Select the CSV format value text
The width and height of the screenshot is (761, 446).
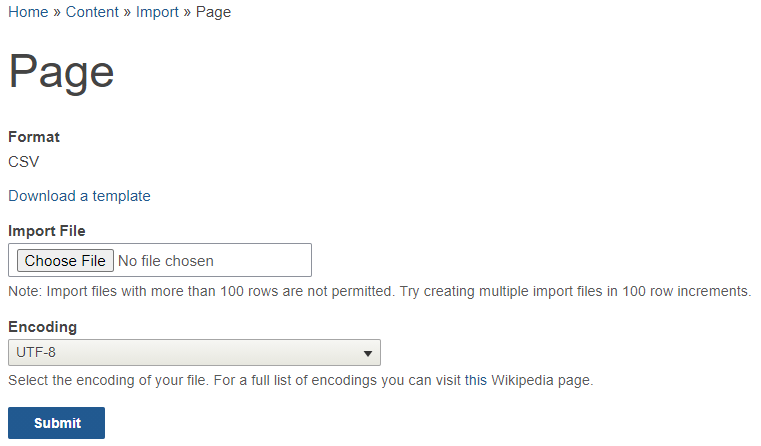[23, 162]
